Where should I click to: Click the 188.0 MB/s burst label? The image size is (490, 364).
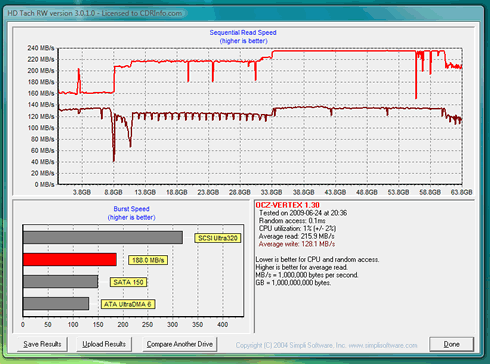pyautogui.click(x=148, y=260)
